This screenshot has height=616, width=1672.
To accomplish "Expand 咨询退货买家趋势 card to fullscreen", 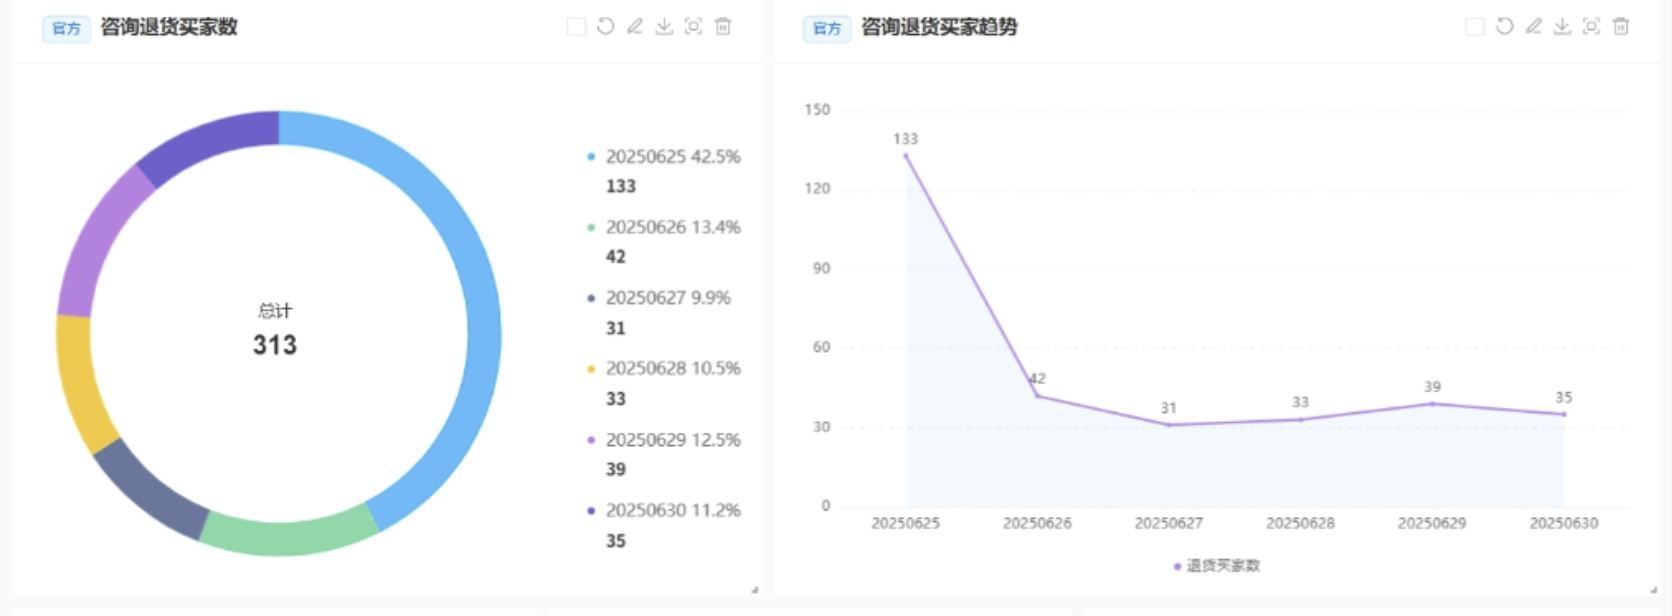I will click(x=1591, y=27).
